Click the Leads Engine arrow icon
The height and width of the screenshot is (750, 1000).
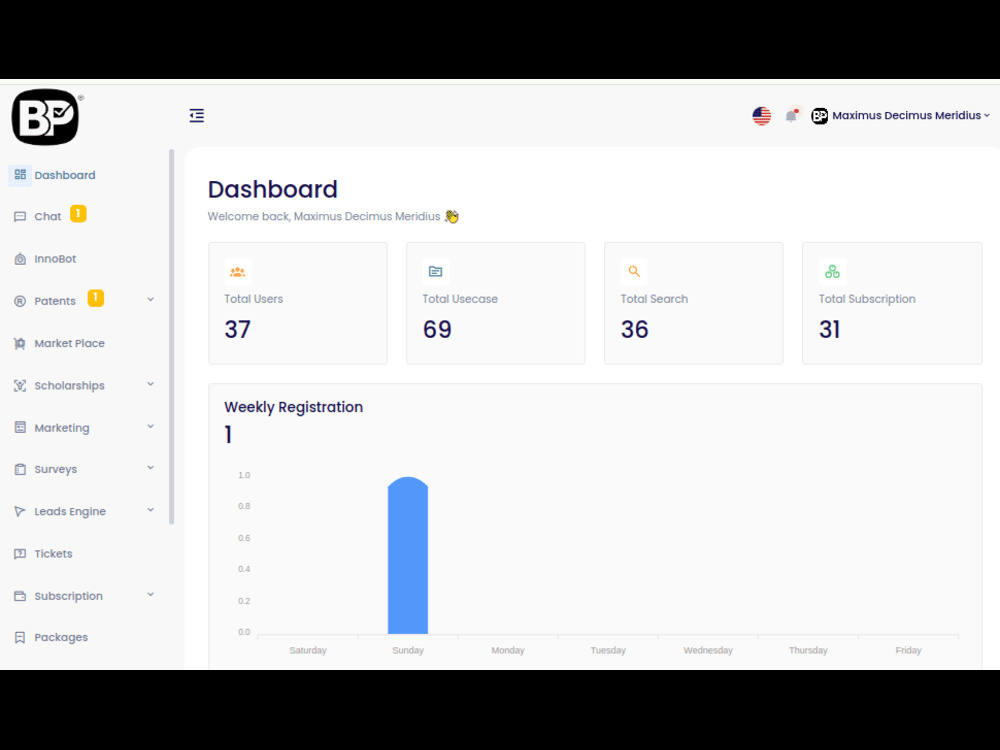pyautogui.click(x=20, y=511)
